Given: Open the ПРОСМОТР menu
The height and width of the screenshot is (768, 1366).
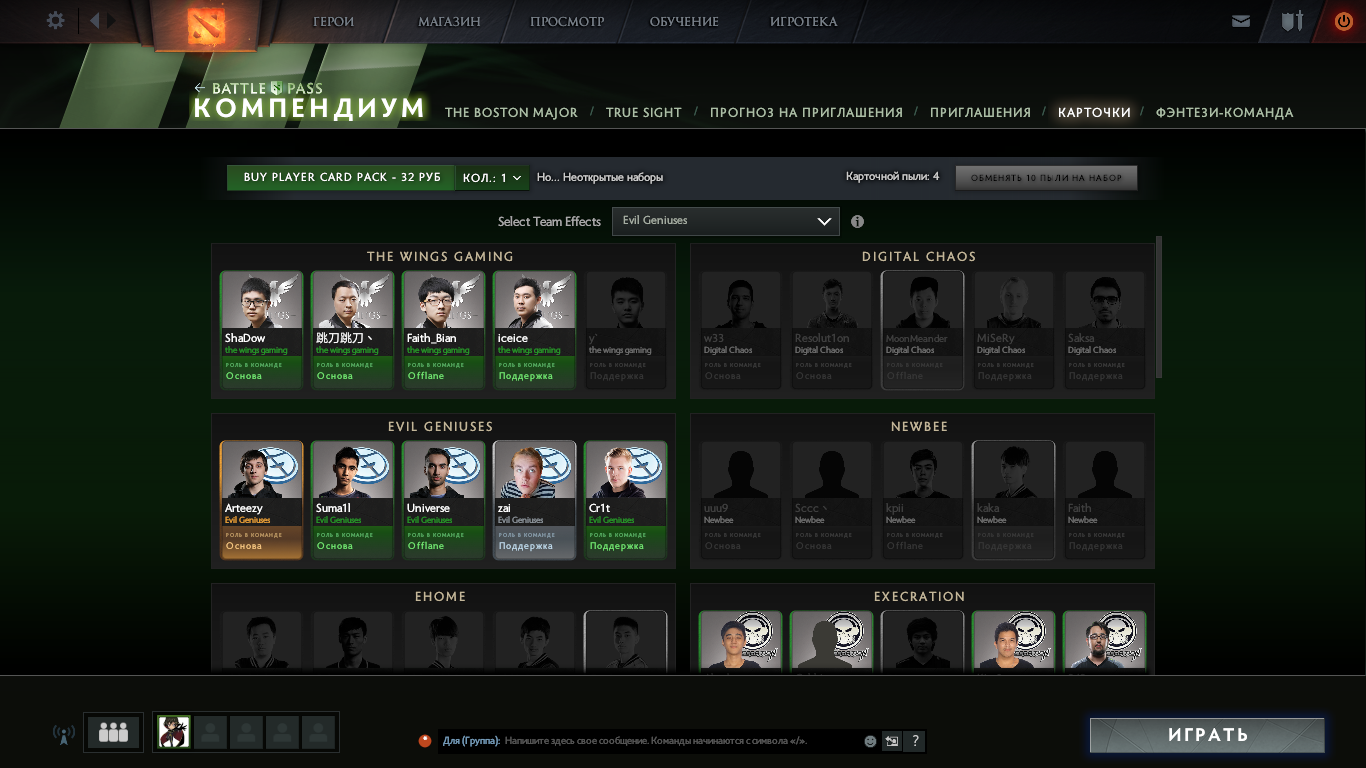Looking at the screenshot, I should 567,22.
